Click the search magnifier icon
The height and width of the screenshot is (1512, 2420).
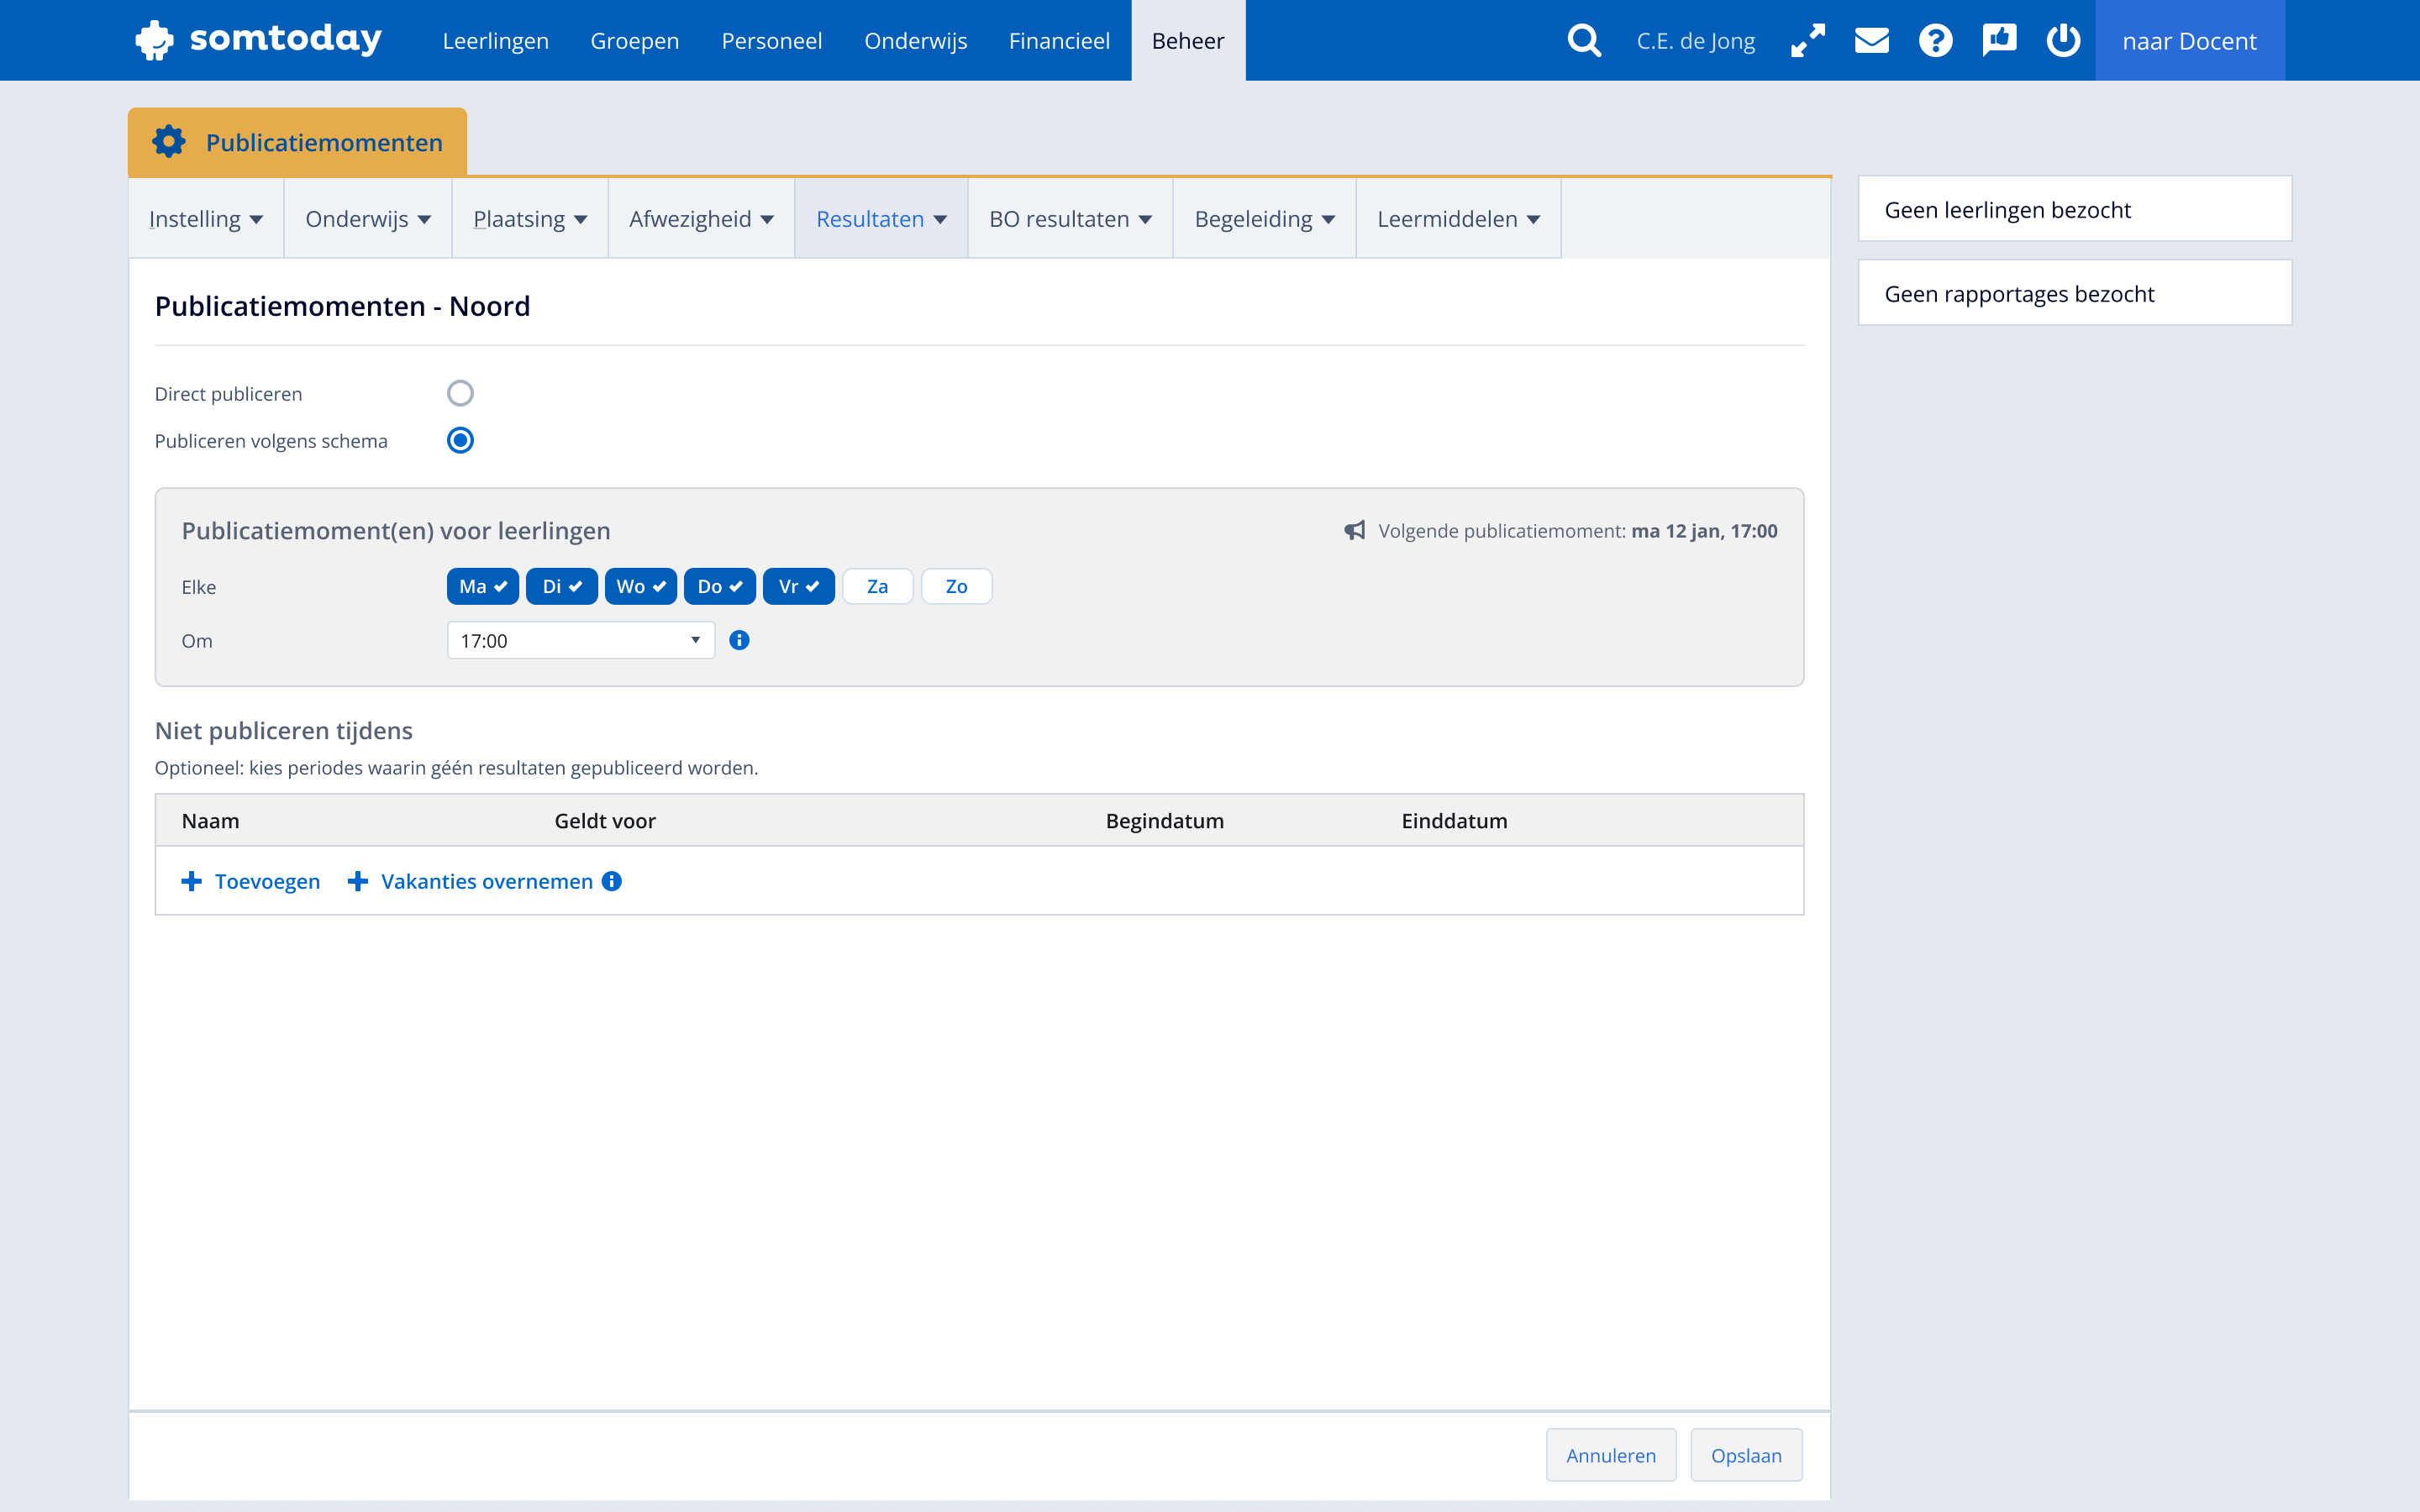click(x=1584, y=41)
